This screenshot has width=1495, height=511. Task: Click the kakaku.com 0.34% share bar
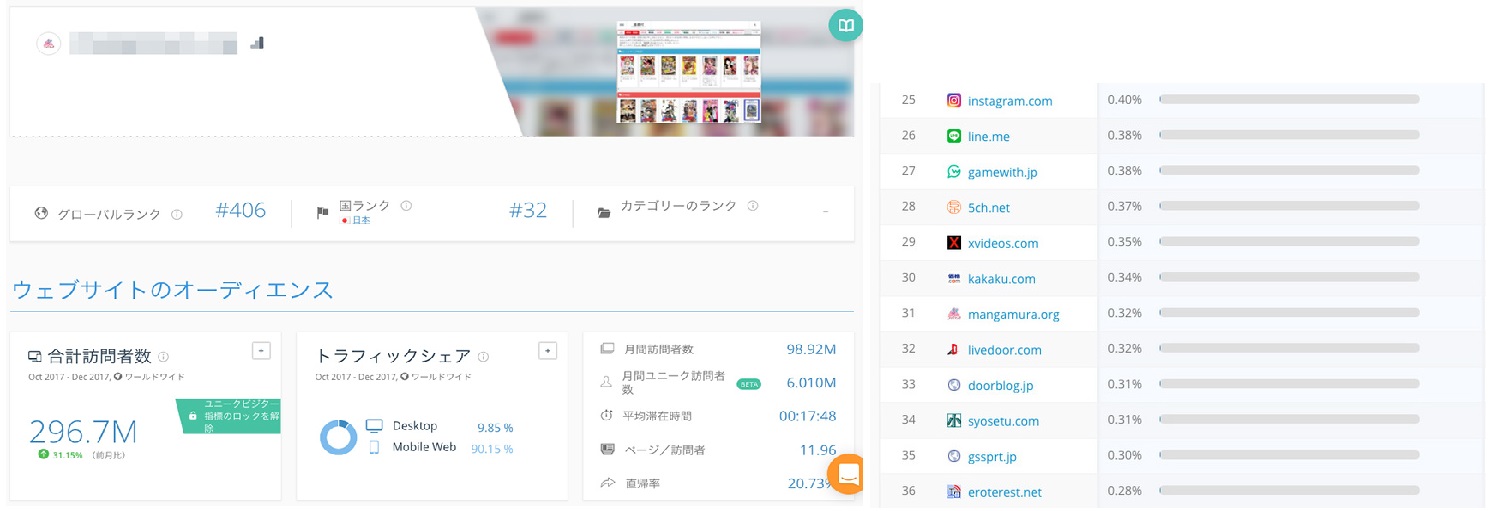[1289, 278]
